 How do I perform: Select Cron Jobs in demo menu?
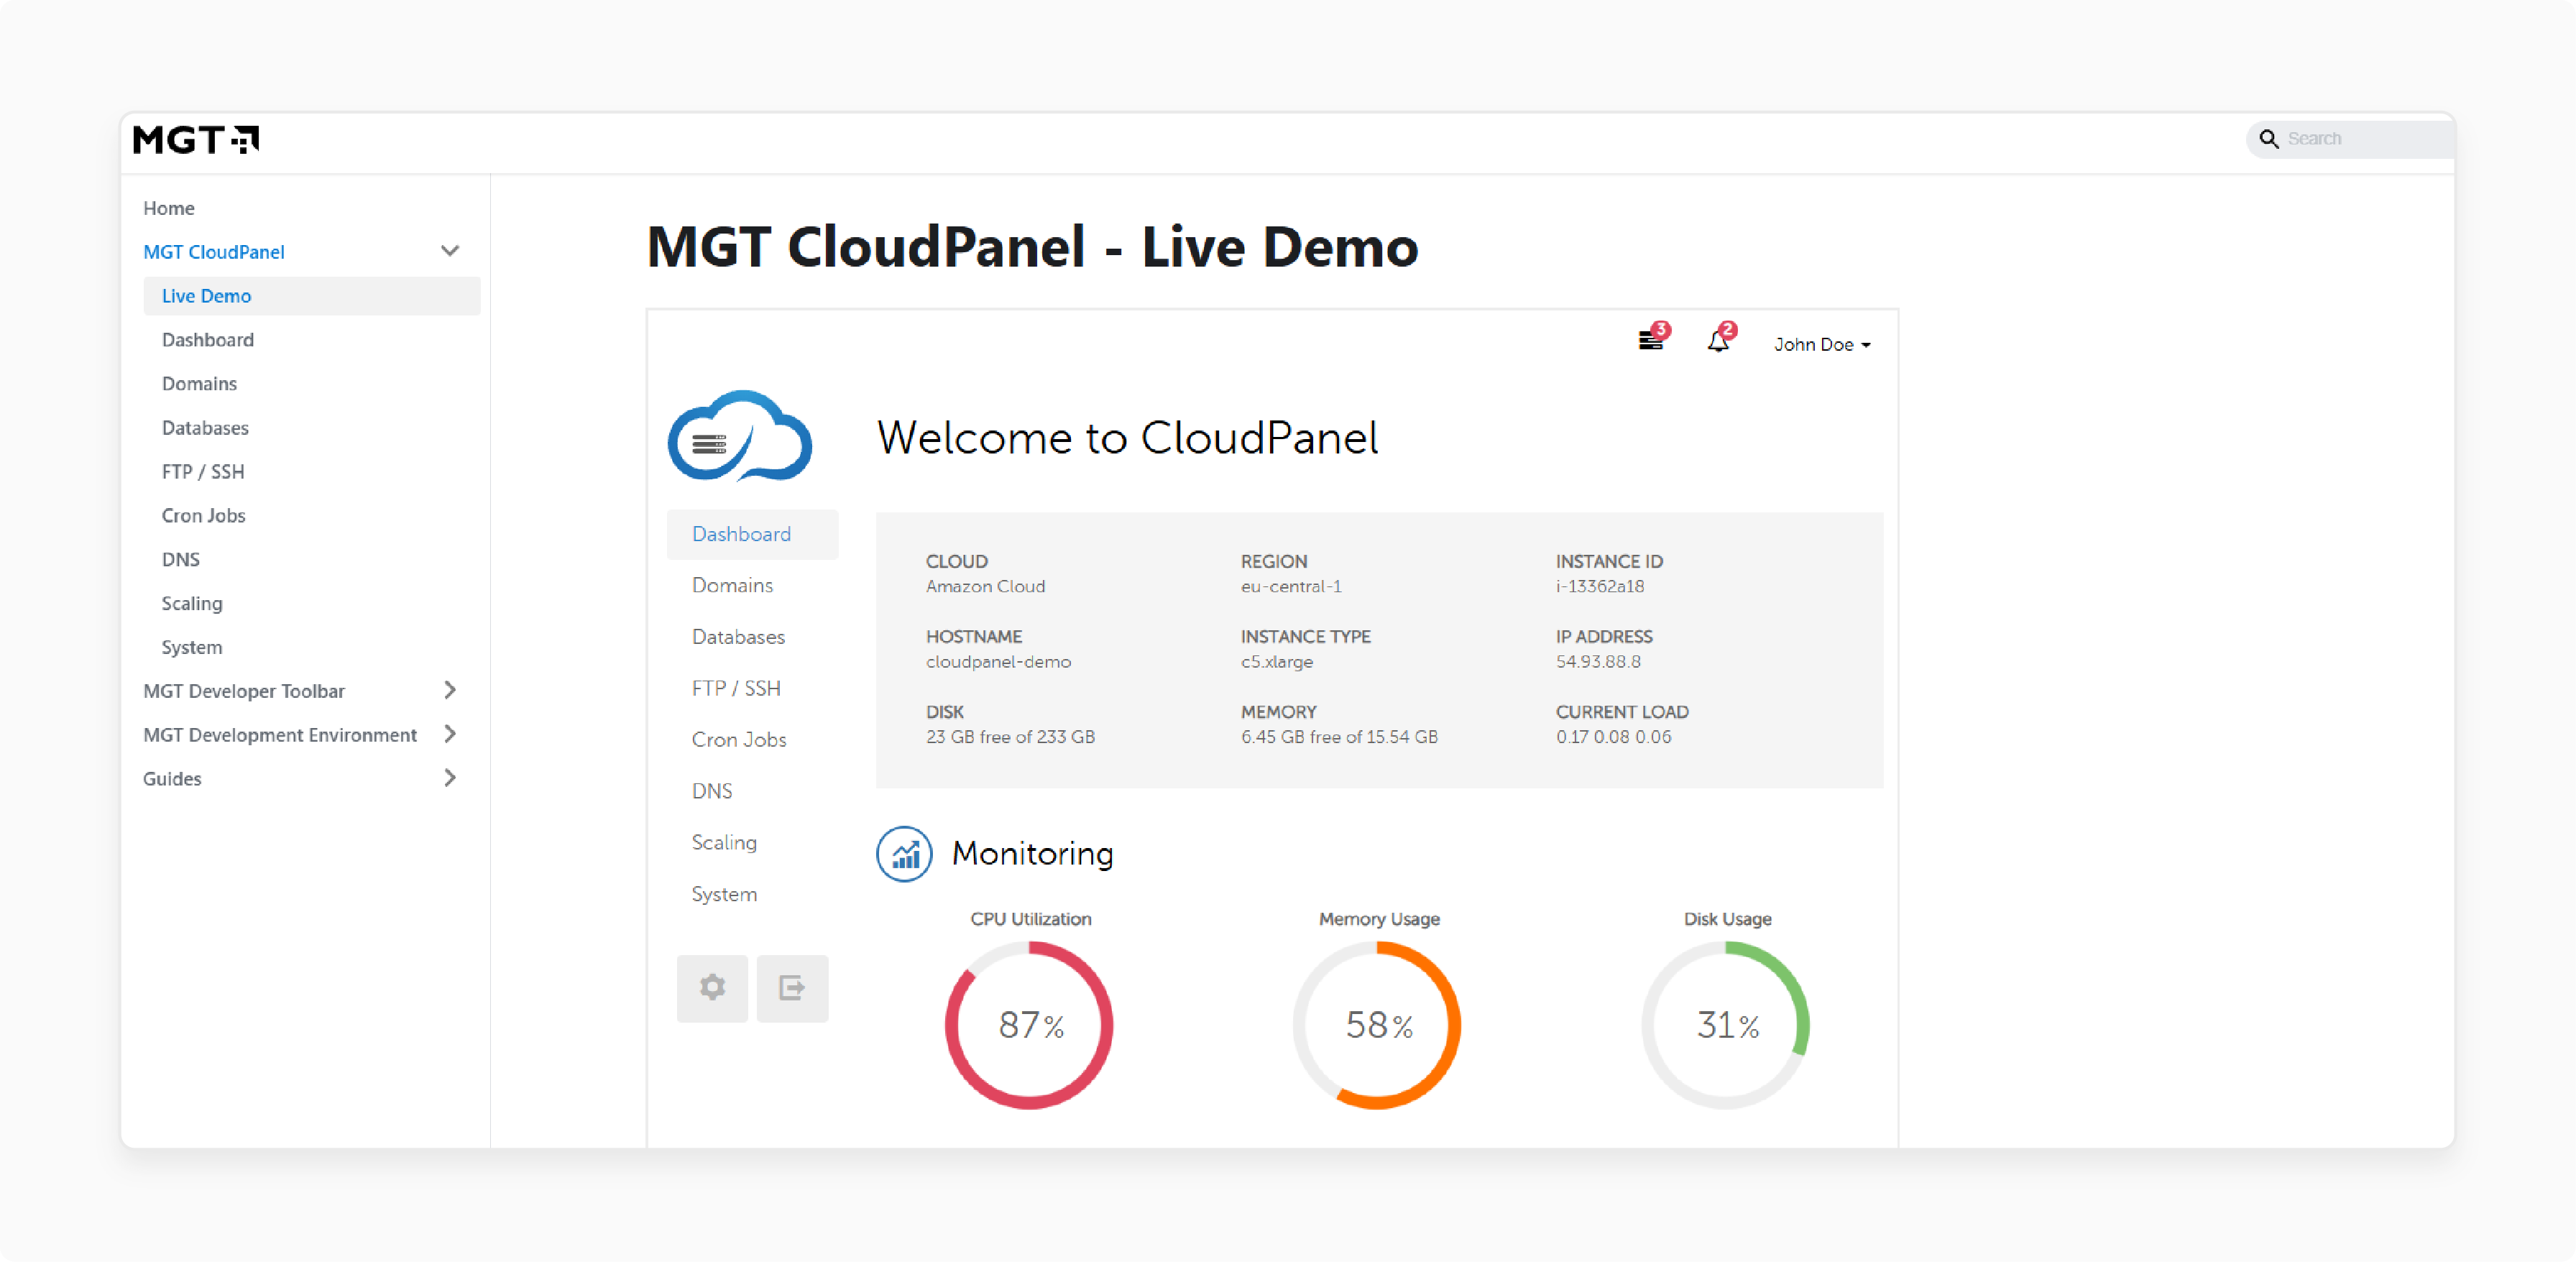739,740
